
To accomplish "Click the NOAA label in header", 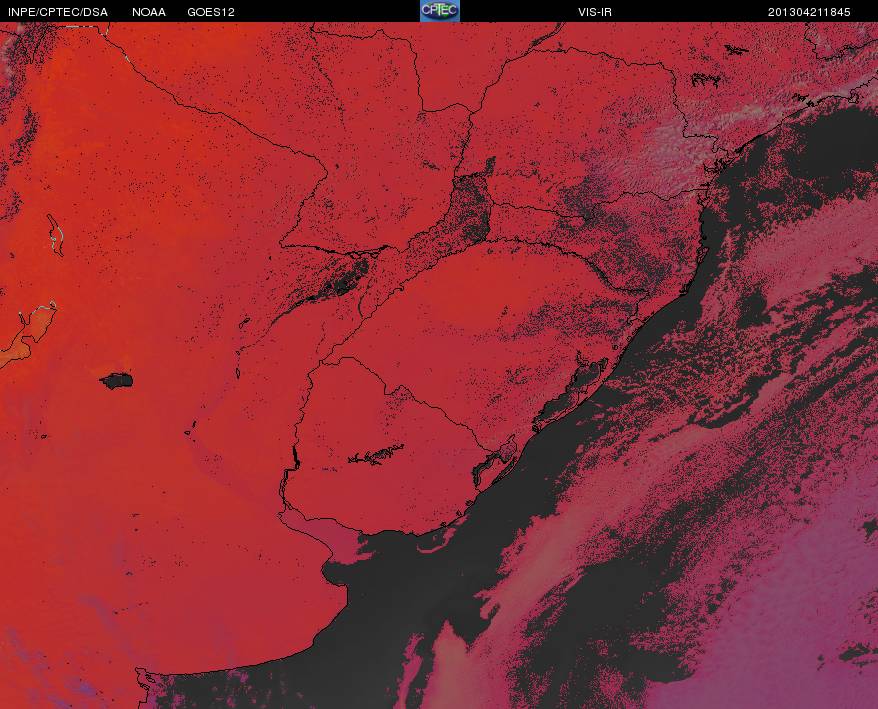I will (x=149, y=12).
